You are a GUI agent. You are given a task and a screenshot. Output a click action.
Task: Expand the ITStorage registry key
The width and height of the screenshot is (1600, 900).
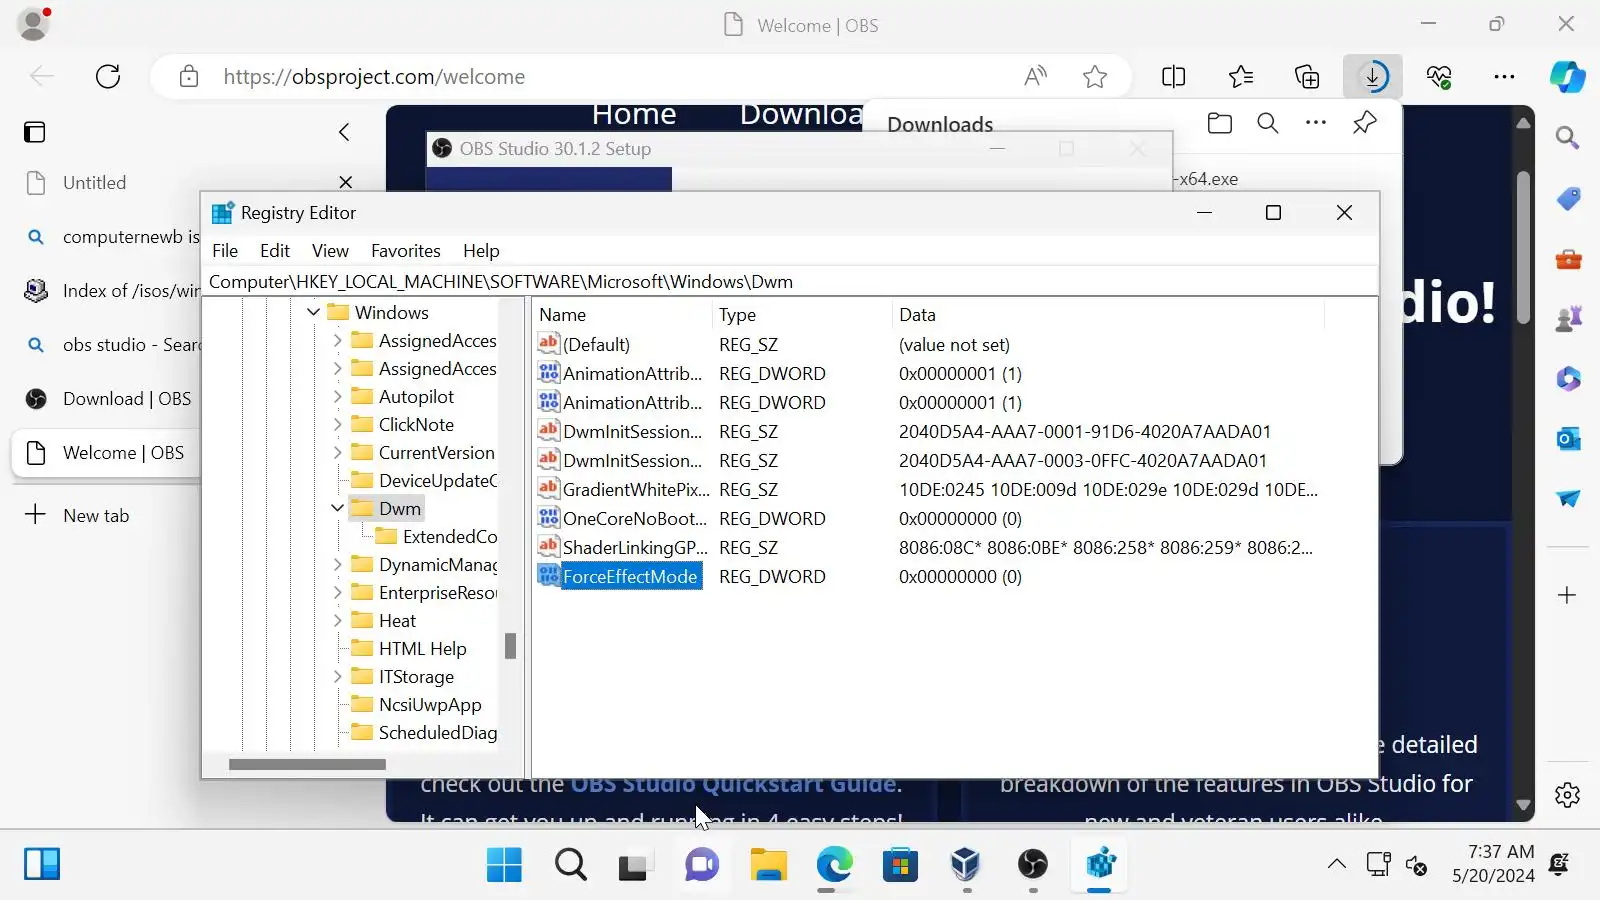coord(337,676)
